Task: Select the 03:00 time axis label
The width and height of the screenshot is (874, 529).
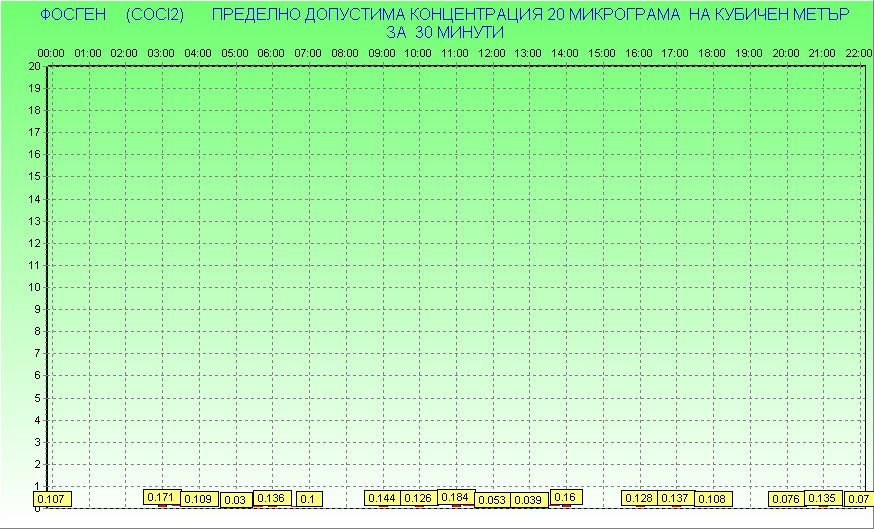Action: [161, 54]
